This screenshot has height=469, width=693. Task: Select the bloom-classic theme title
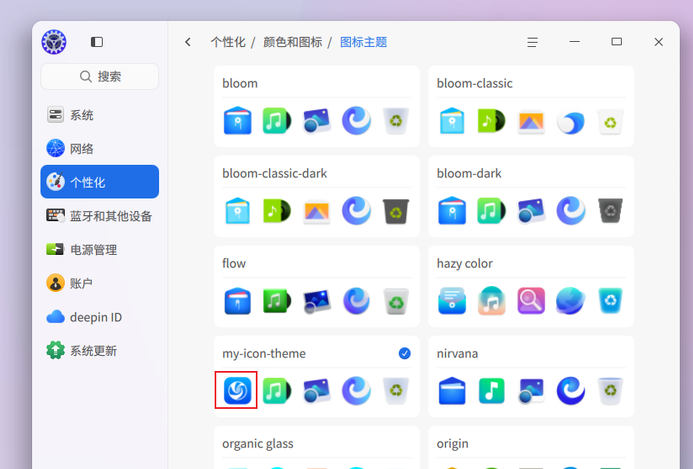475,83
